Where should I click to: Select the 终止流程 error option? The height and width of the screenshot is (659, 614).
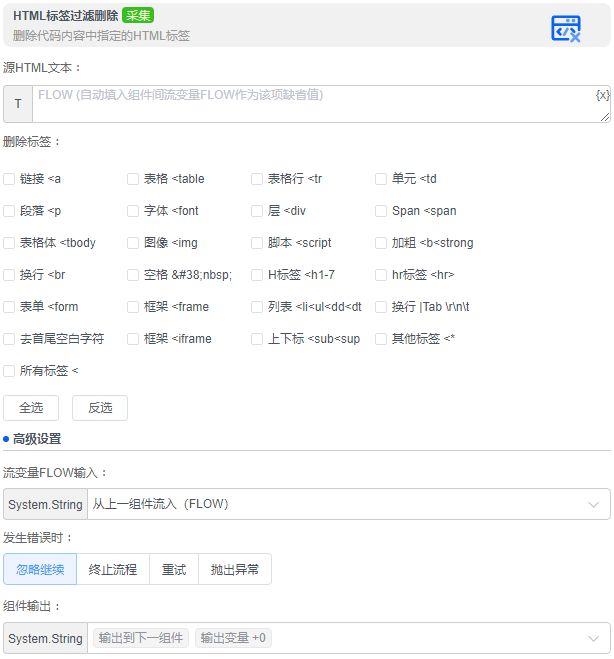pos(113,569)
